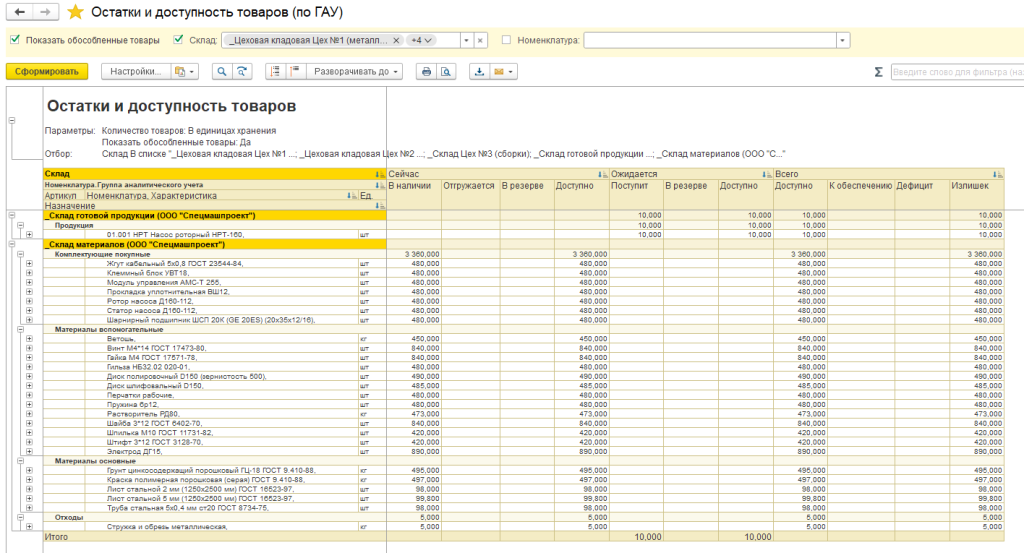Open the Склад field dropdown arrow

coord(466,40)
